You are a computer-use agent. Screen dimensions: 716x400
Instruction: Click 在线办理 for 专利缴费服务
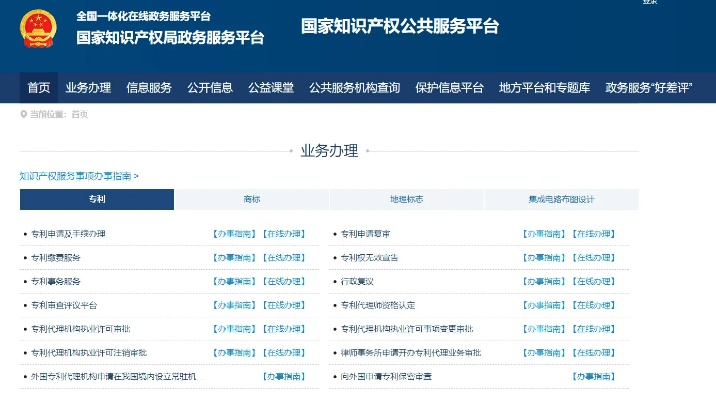point(284,258)
